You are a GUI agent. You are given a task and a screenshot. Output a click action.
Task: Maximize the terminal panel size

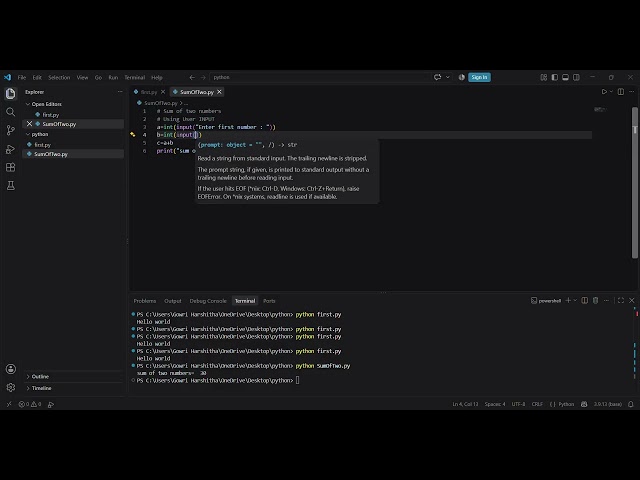[621, 300]
